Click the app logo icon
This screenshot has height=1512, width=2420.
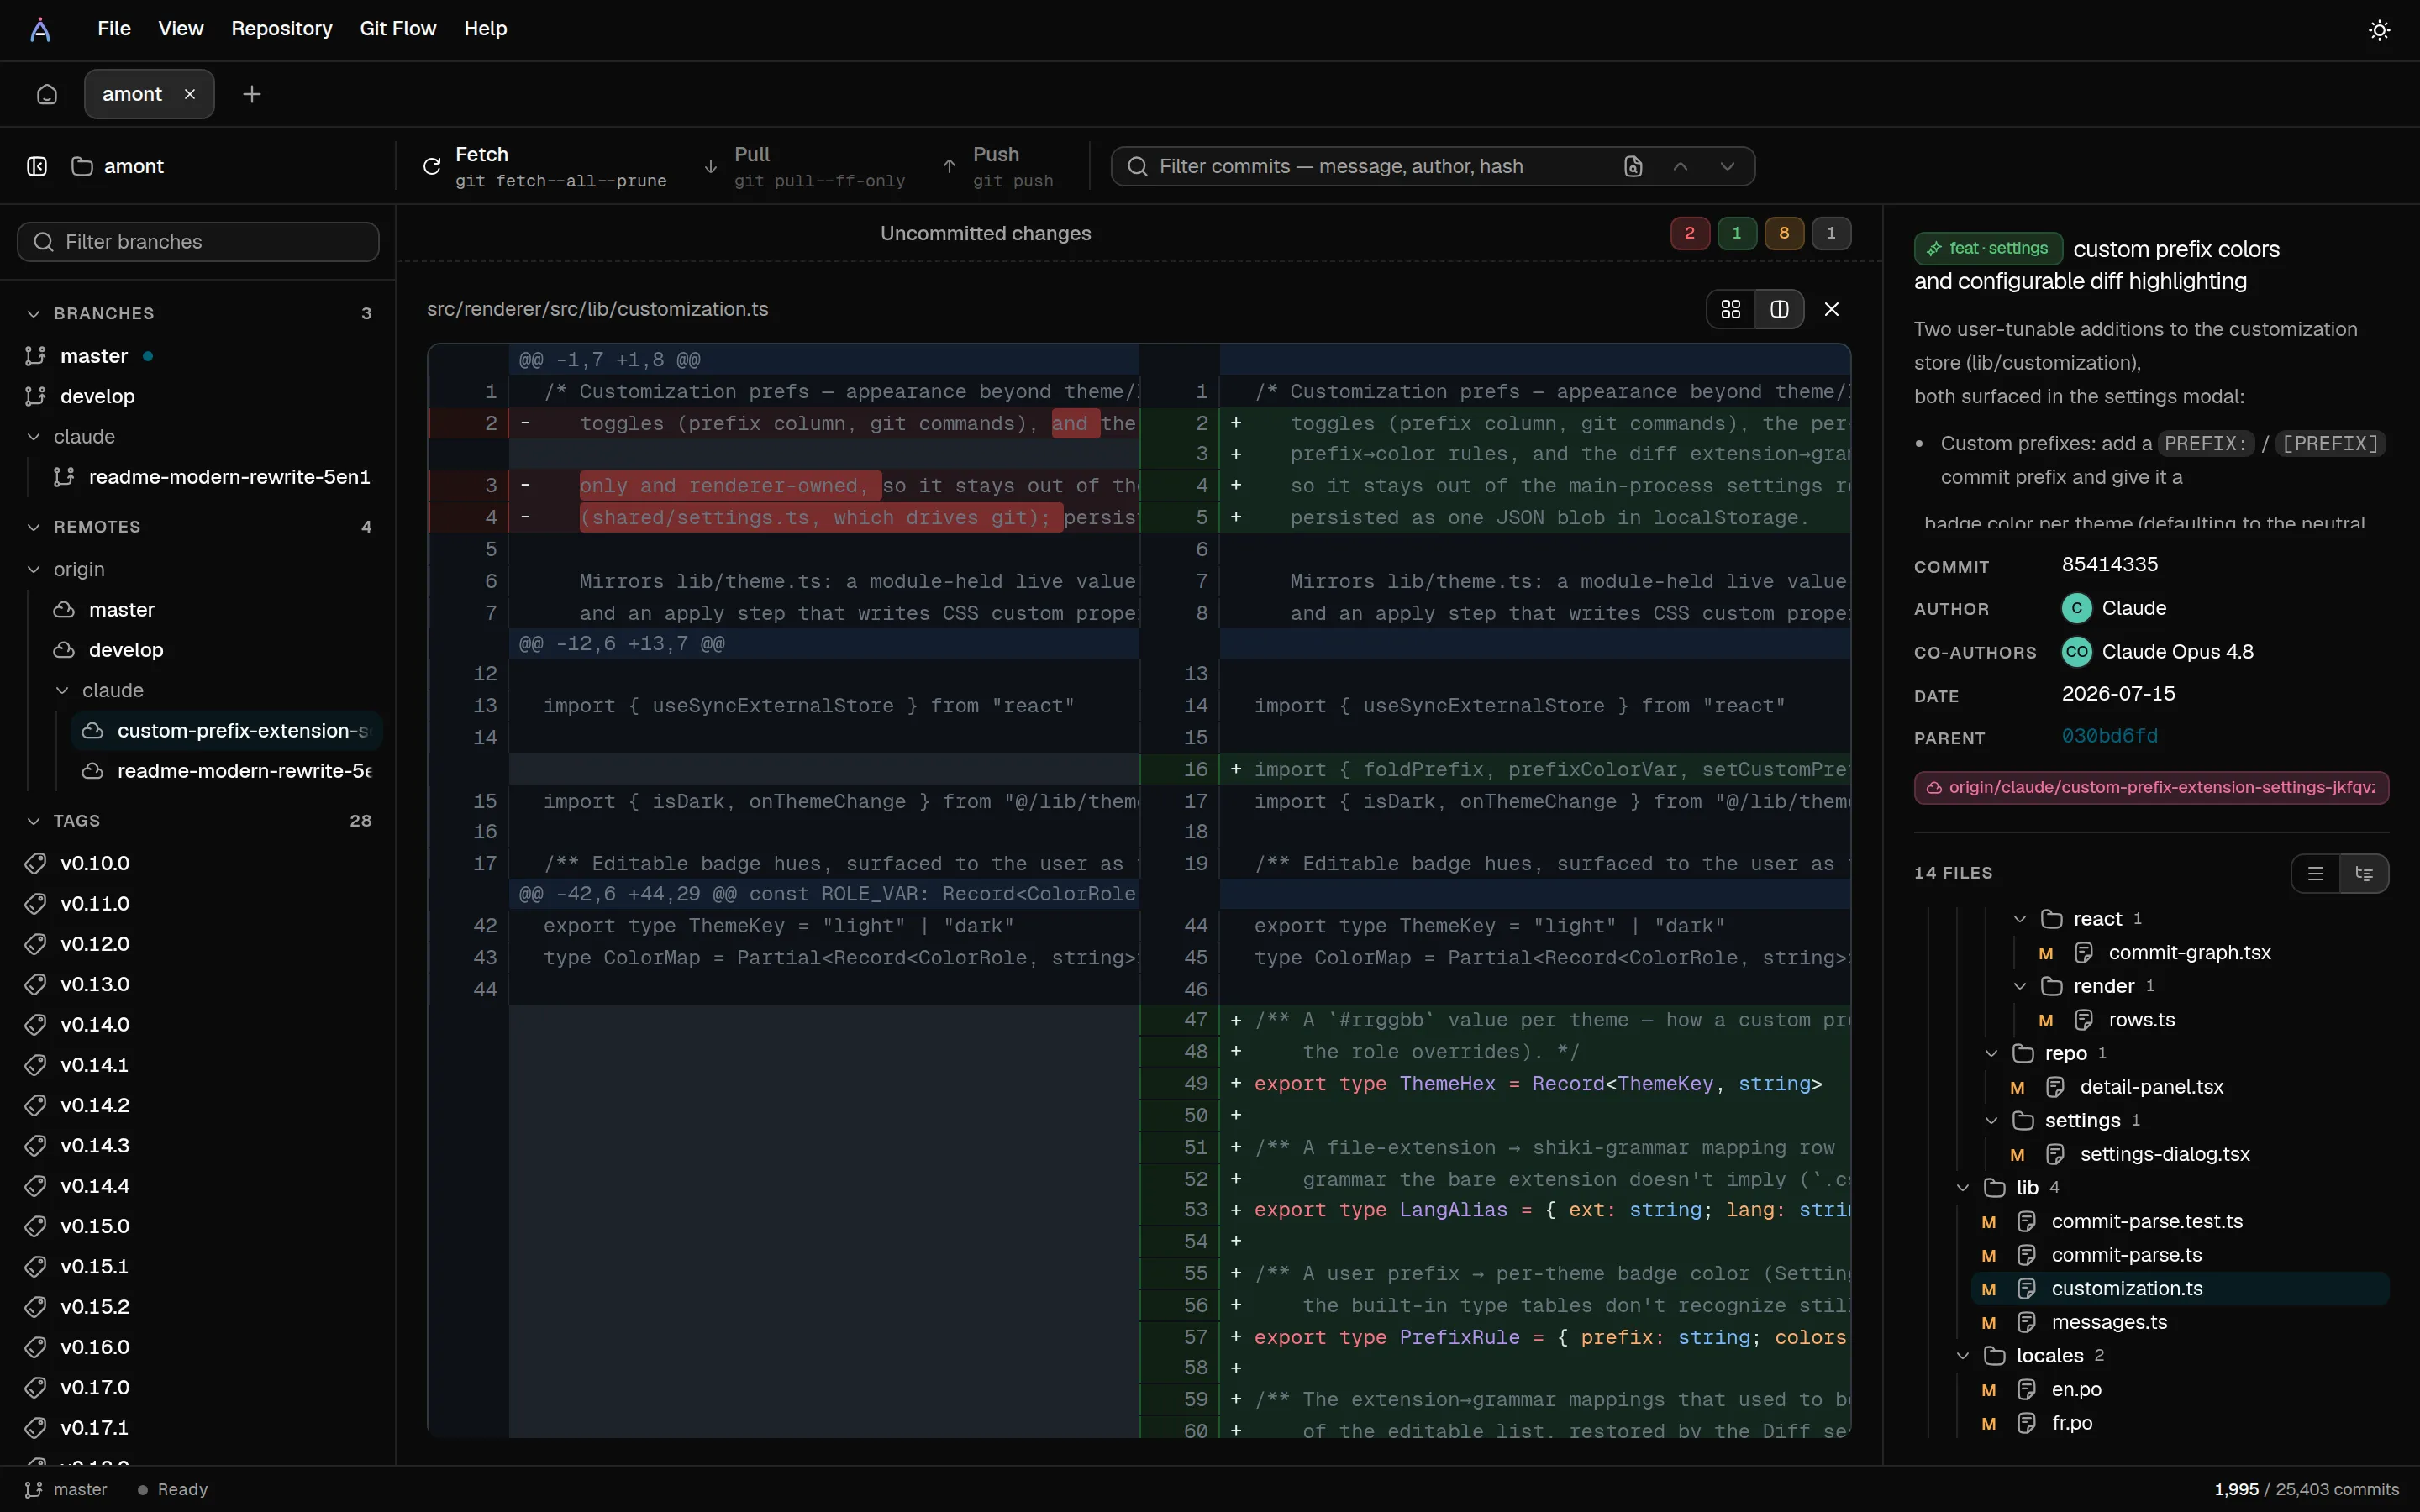click(40, 29)
